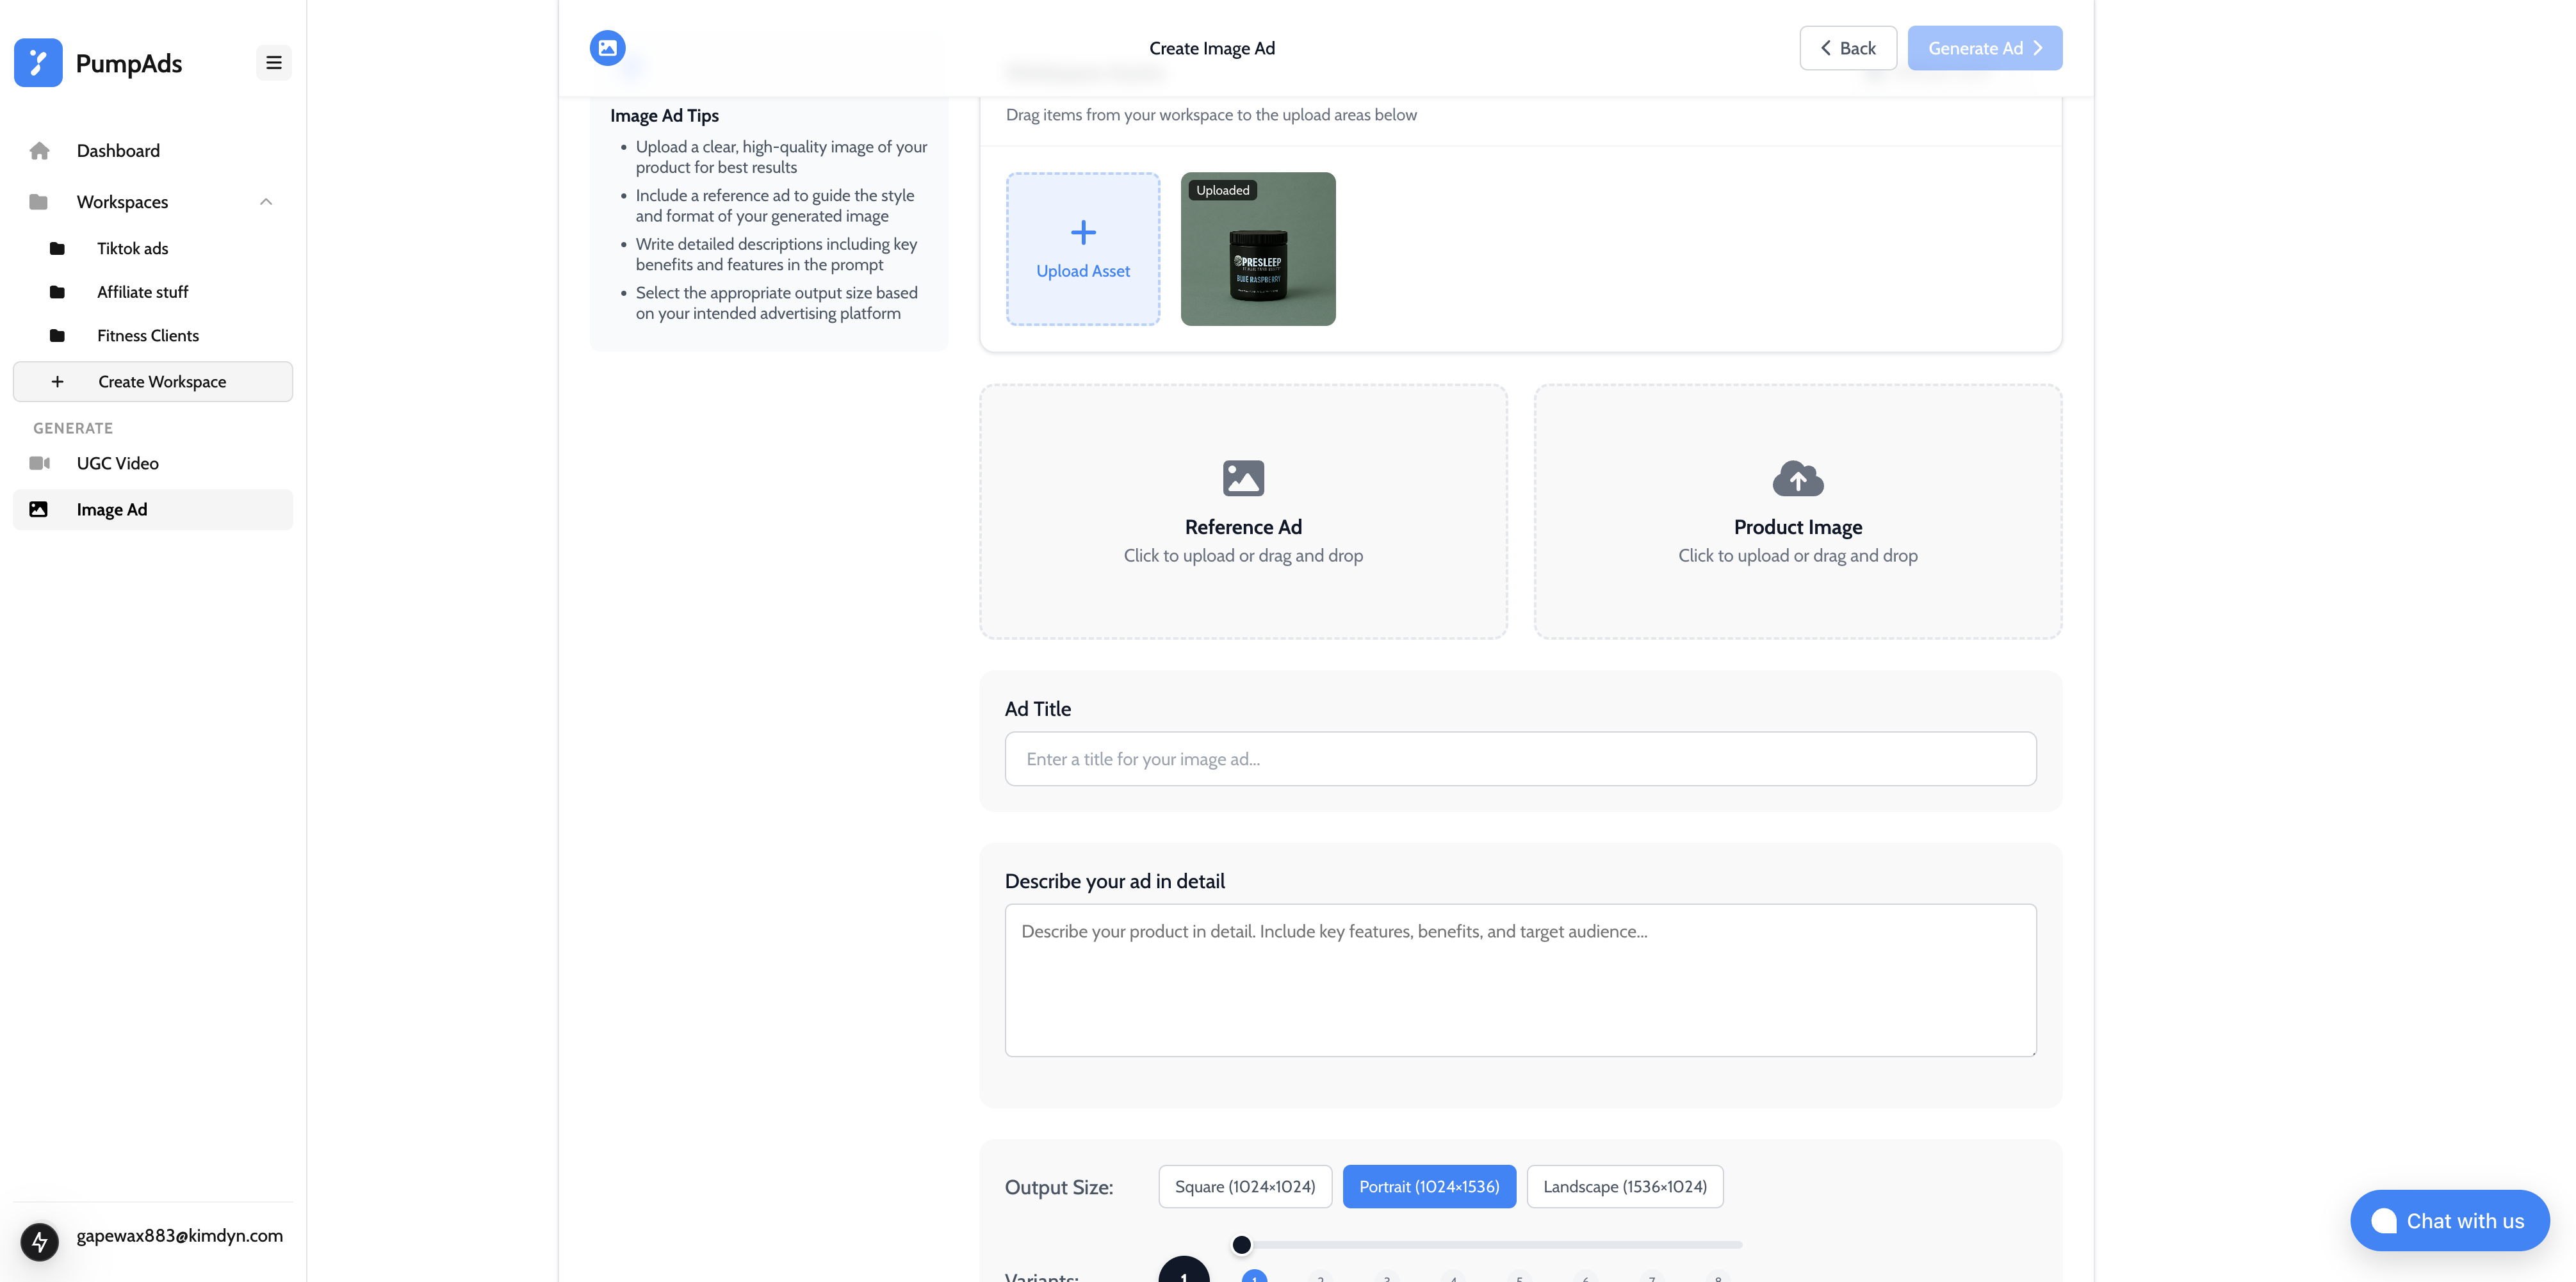
Task: Click the Generate Ad button
Action: 1984,48
